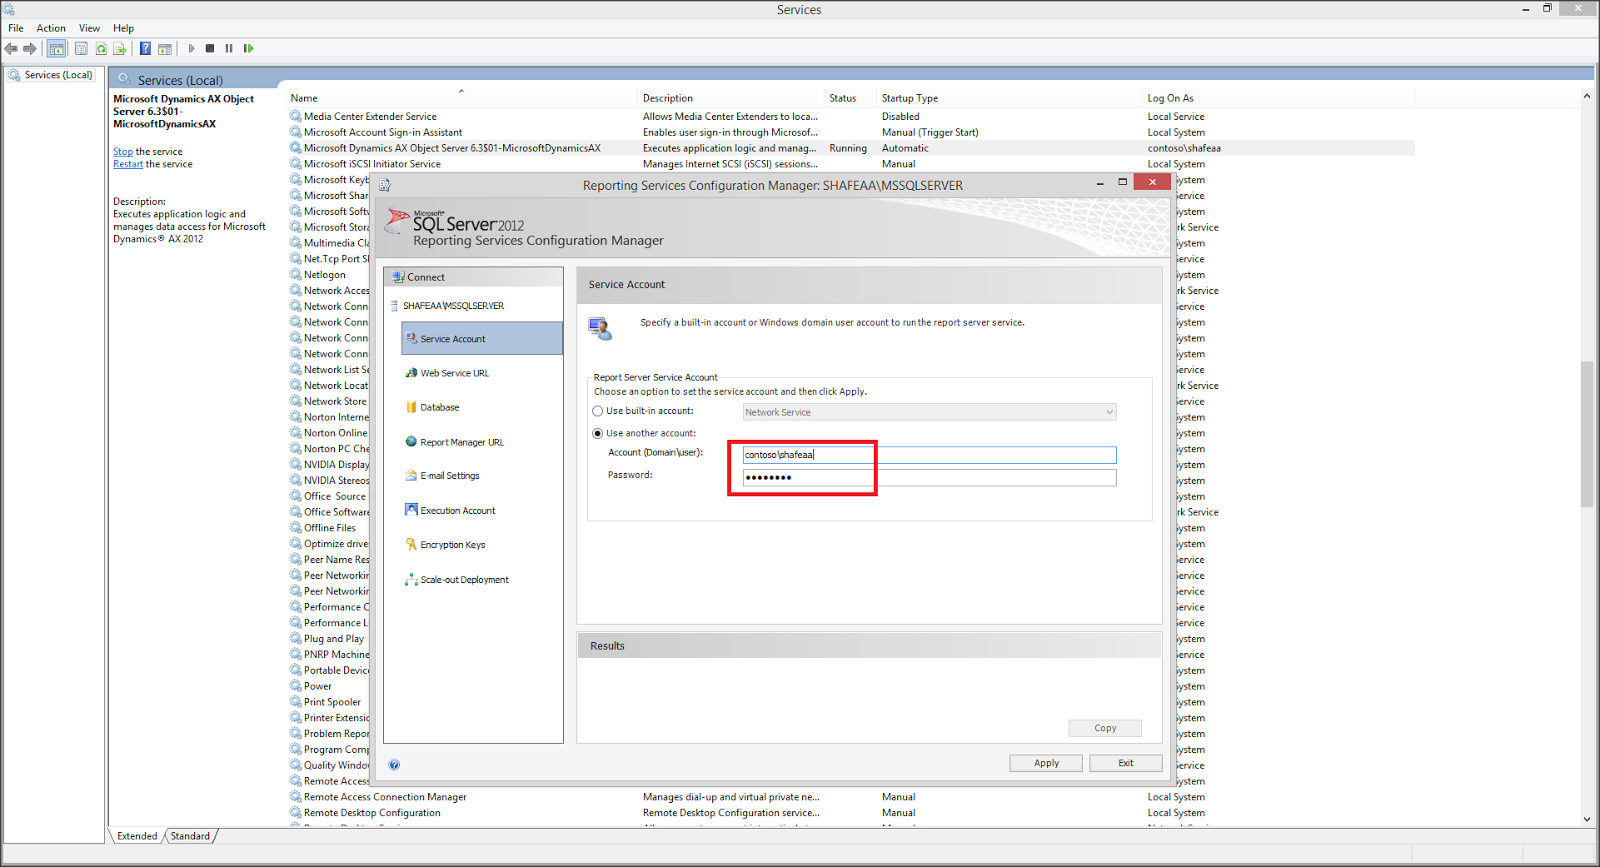Click the Account (Domain\user) input field
The width and height of the screenshot is (1600, 867).
point(929,455)
